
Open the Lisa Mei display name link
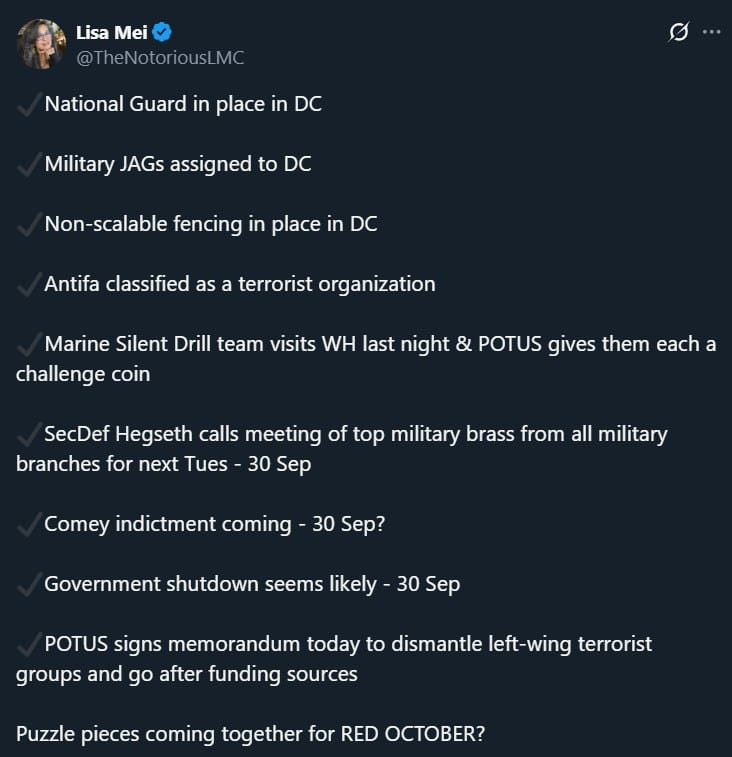(111, 33)
